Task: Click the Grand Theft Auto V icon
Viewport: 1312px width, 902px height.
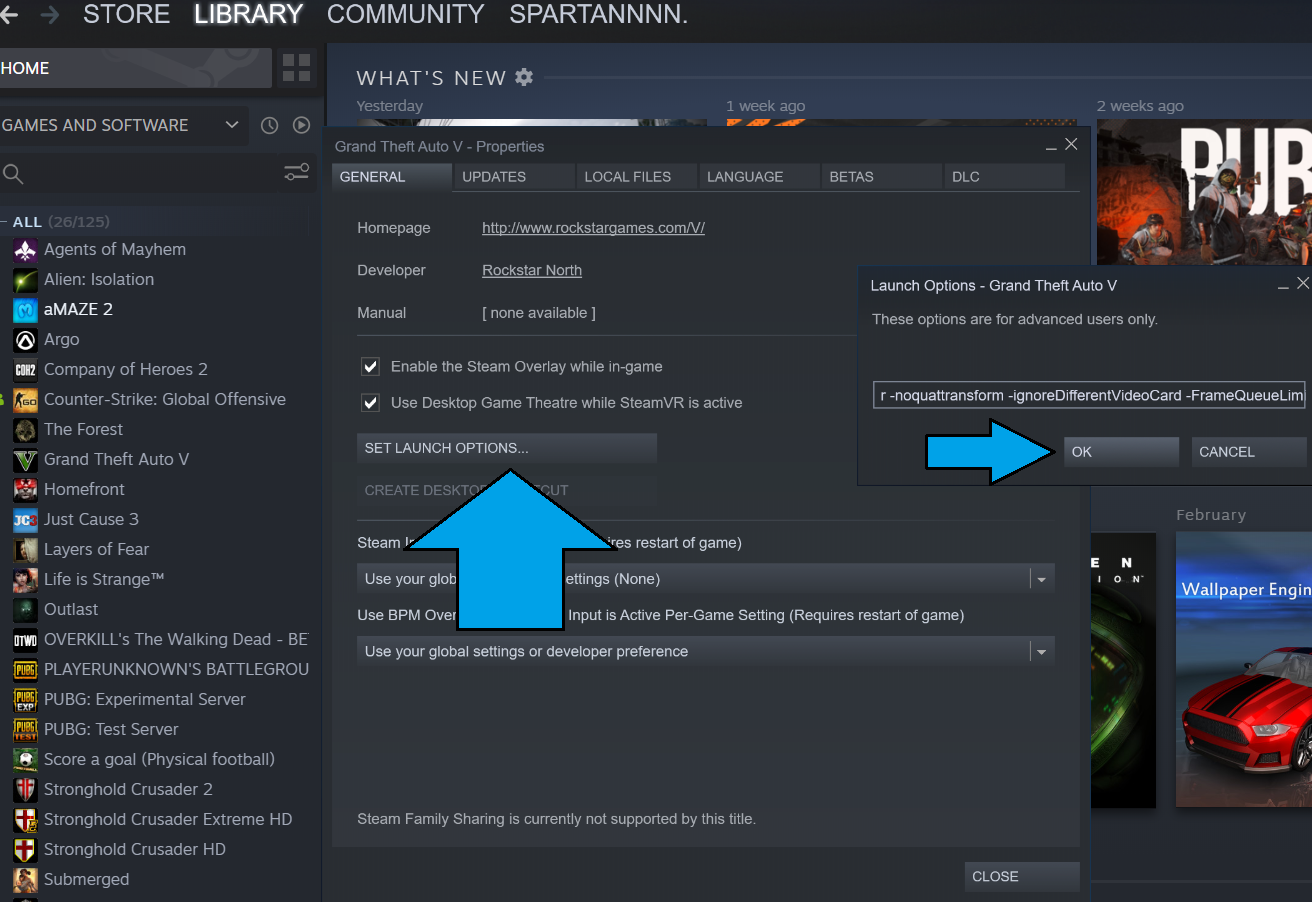Action: (x=25, y=460)
